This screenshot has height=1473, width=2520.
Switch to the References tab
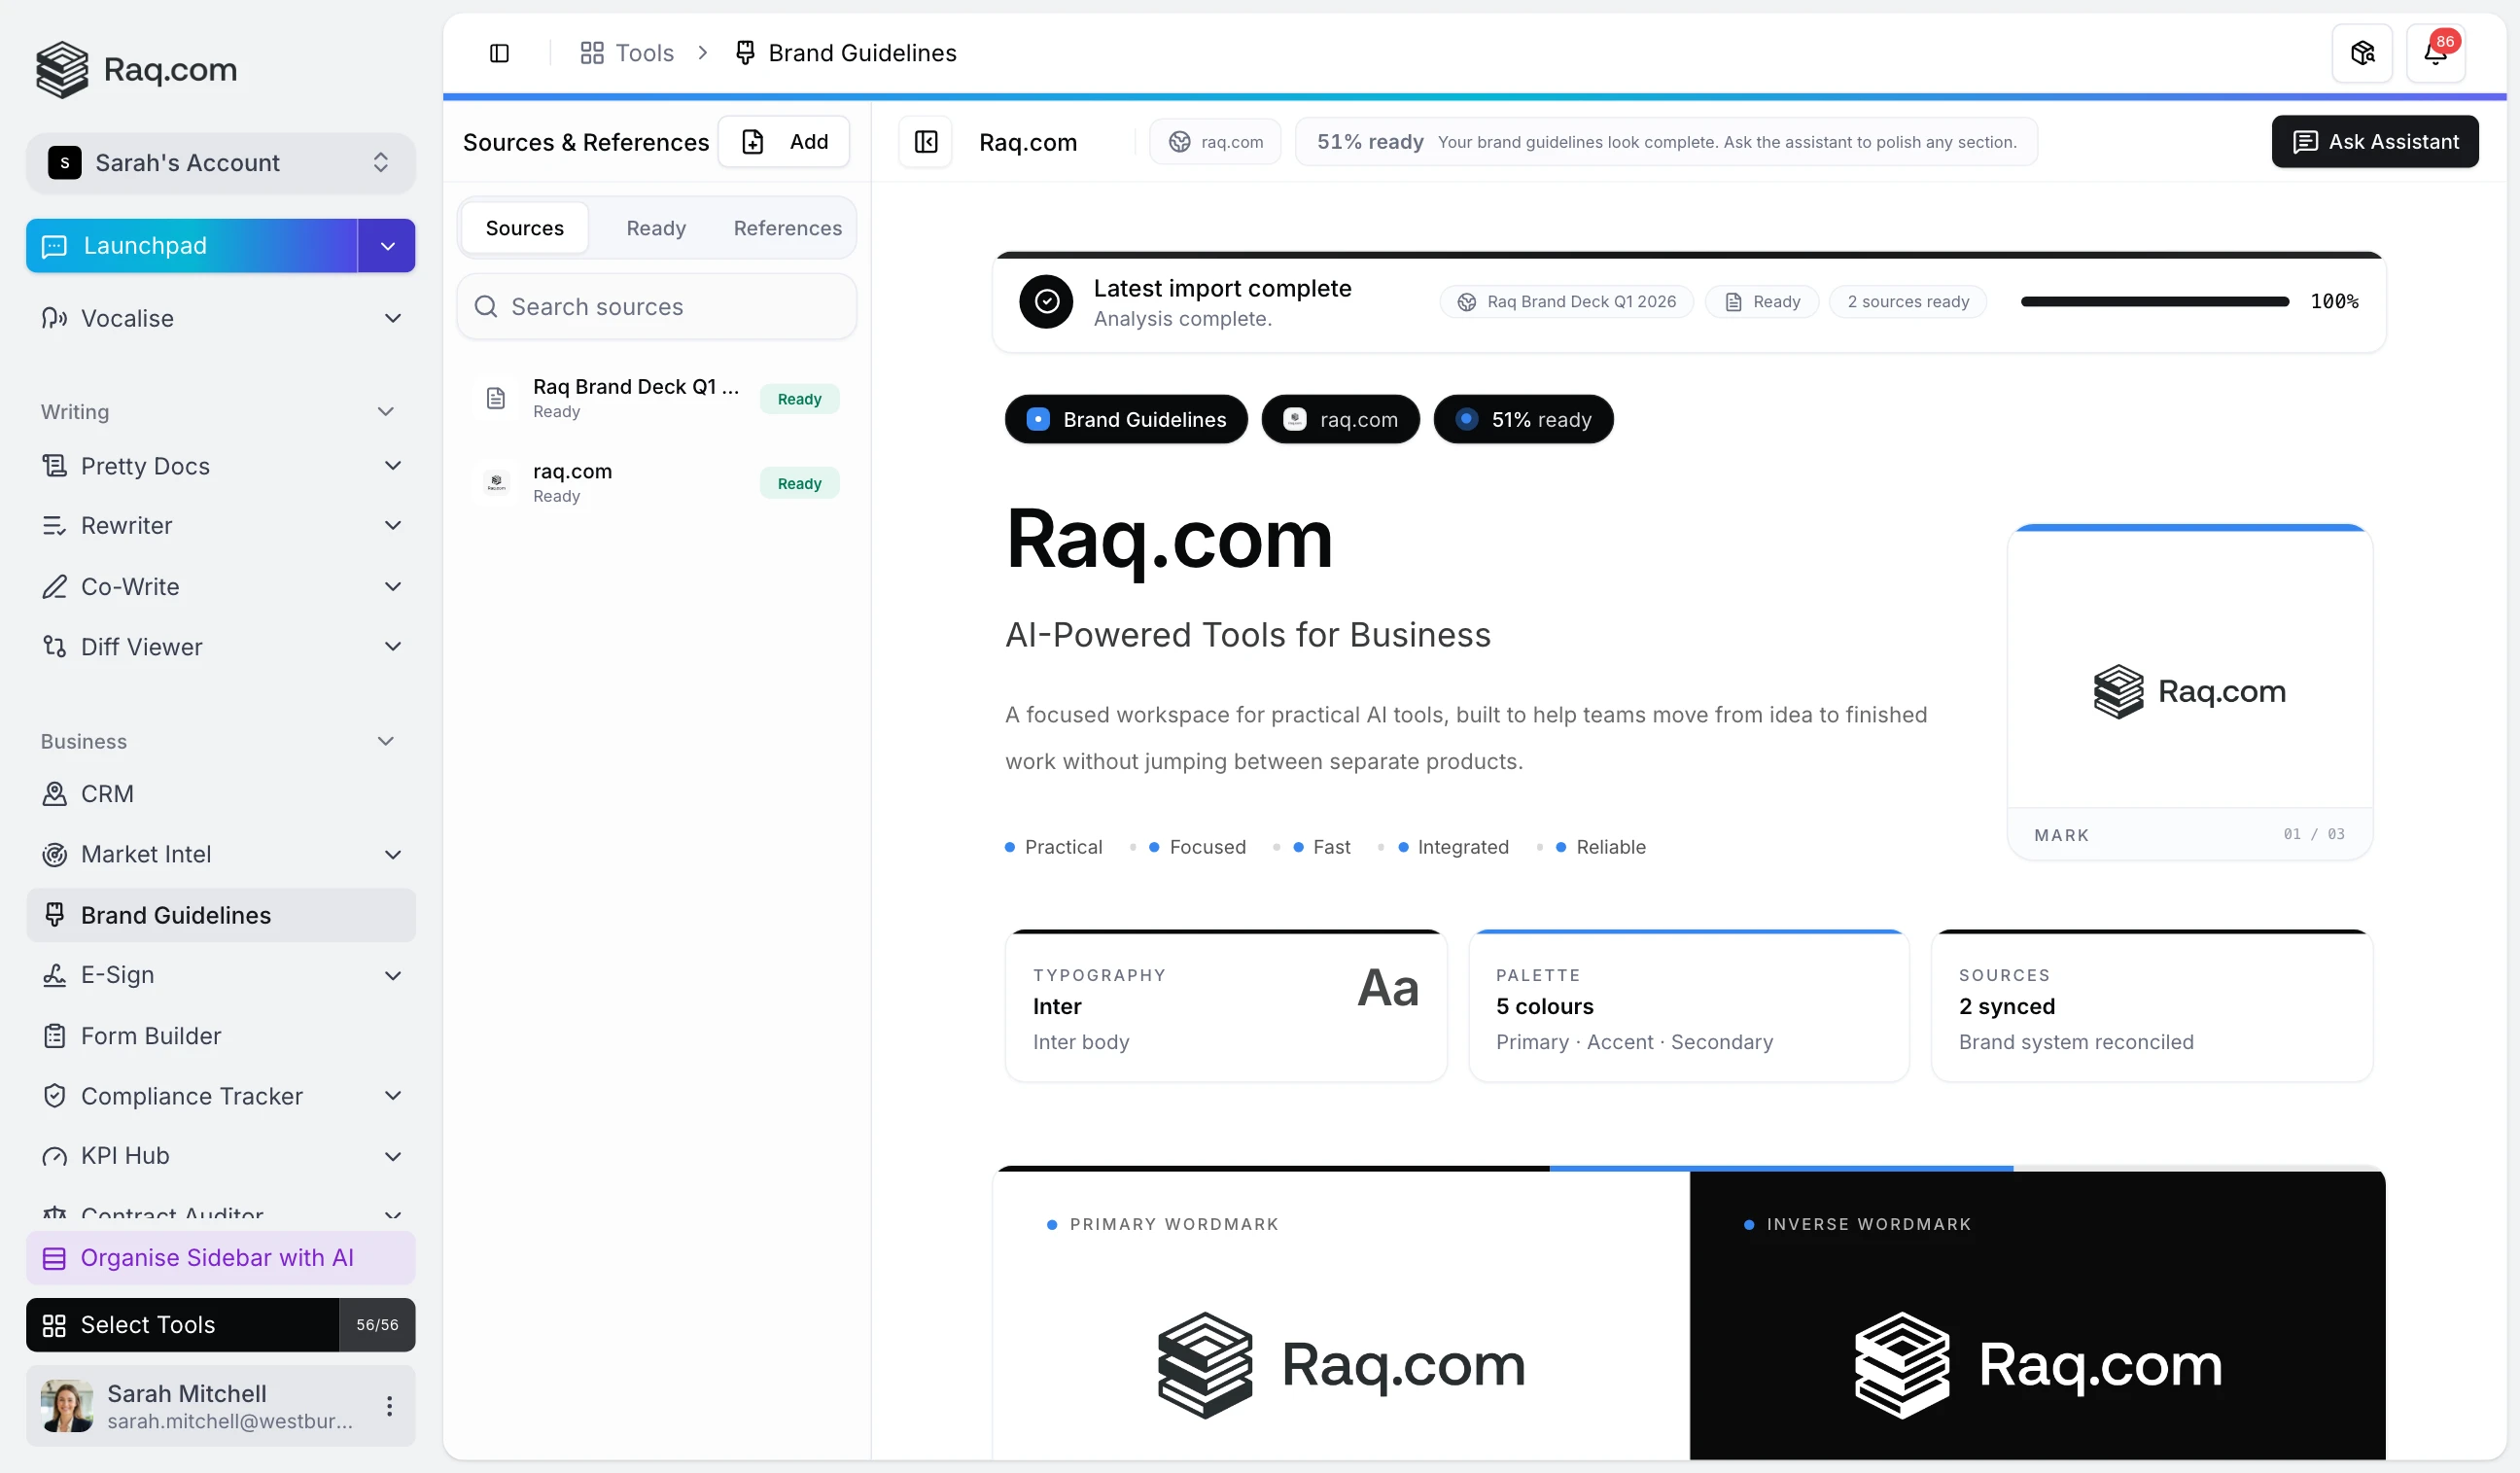(787, 227)
